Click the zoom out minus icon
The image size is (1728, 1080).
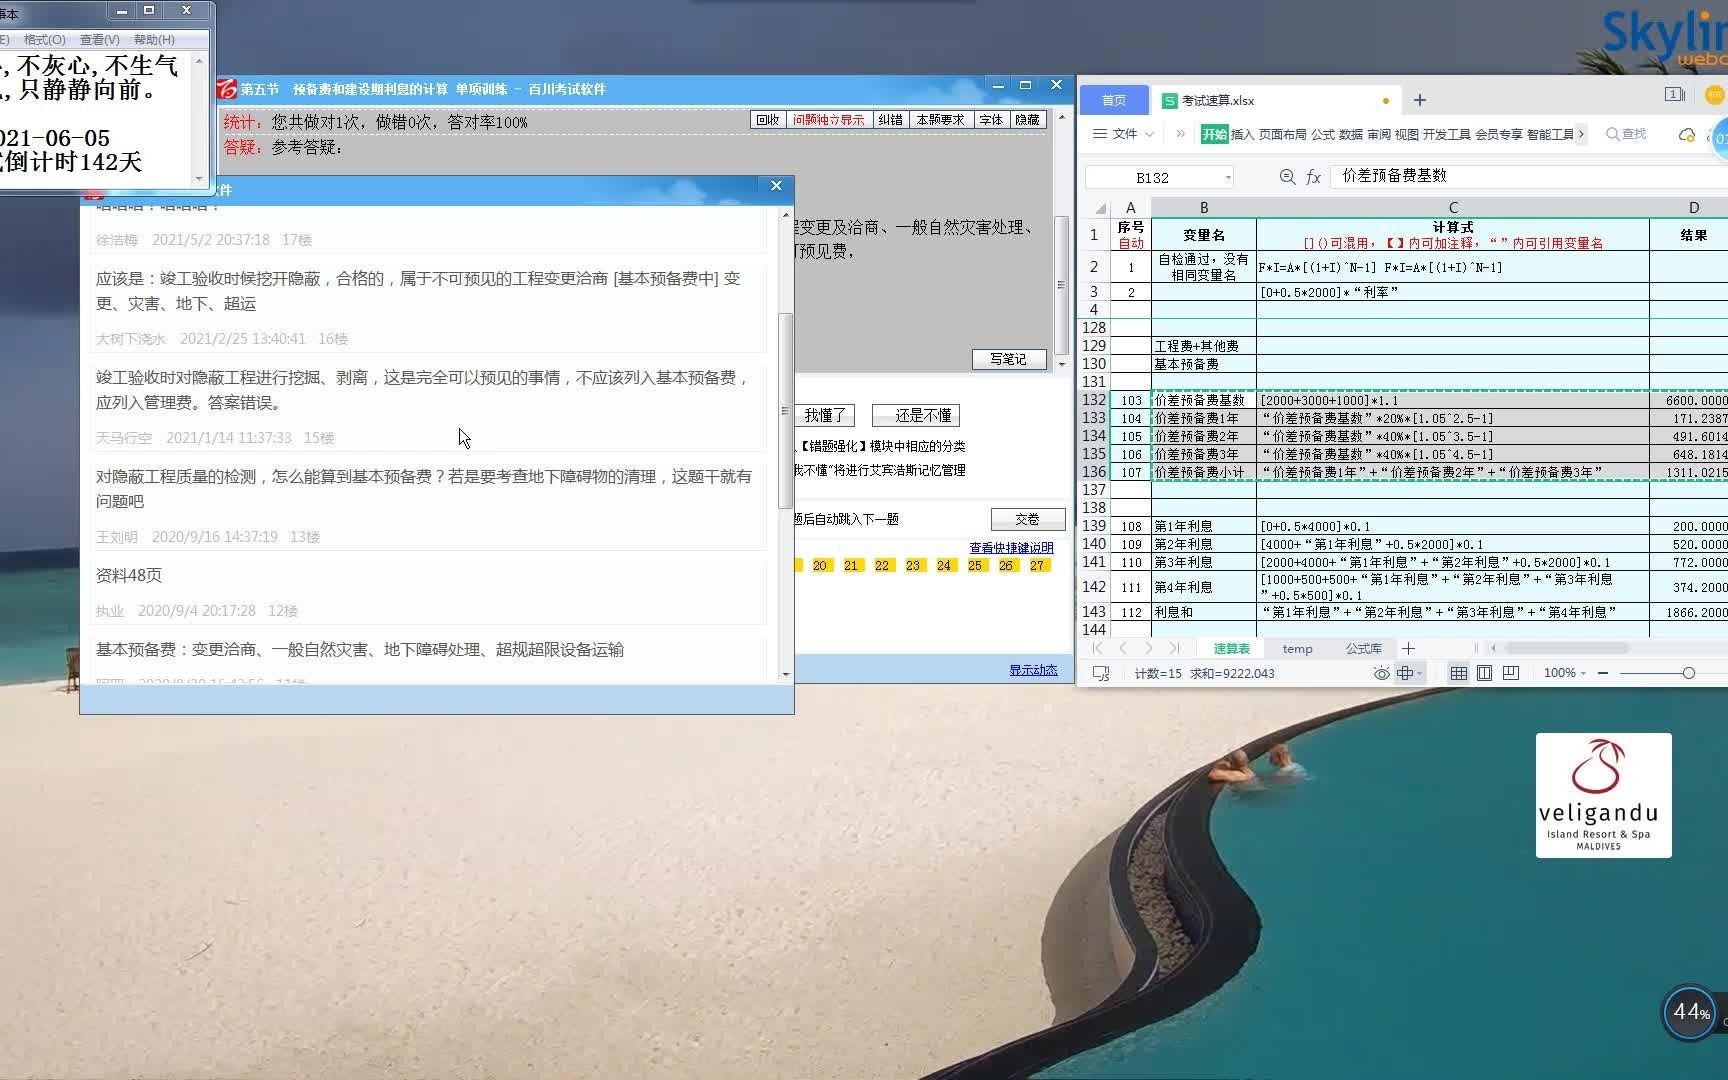tap(1603, 674)
